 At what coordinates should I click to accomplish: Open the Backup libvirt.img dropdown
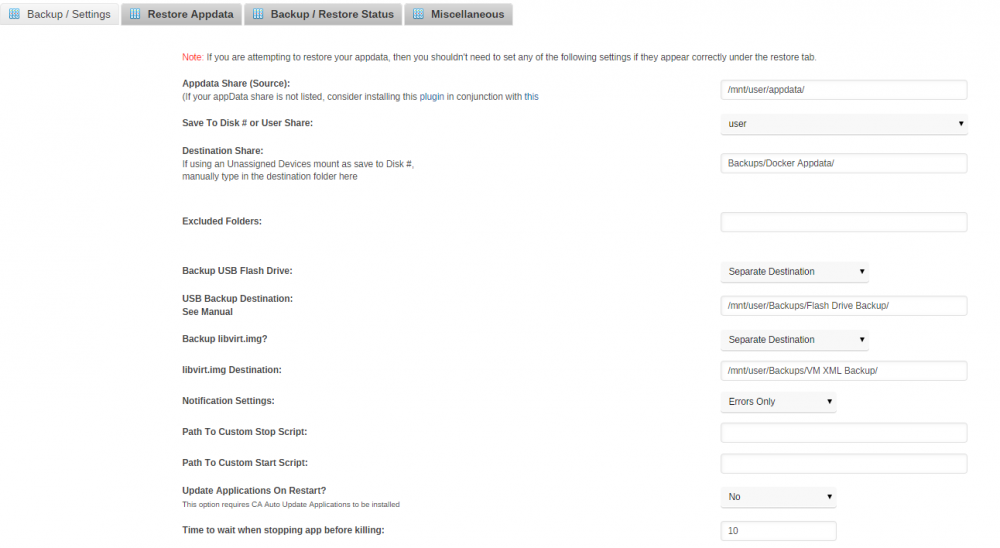pos(795,340)
